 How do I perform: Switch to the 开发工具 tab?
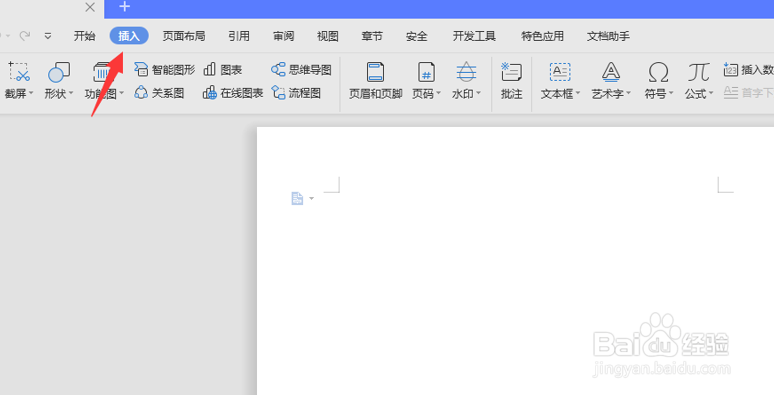pos(474,36)
